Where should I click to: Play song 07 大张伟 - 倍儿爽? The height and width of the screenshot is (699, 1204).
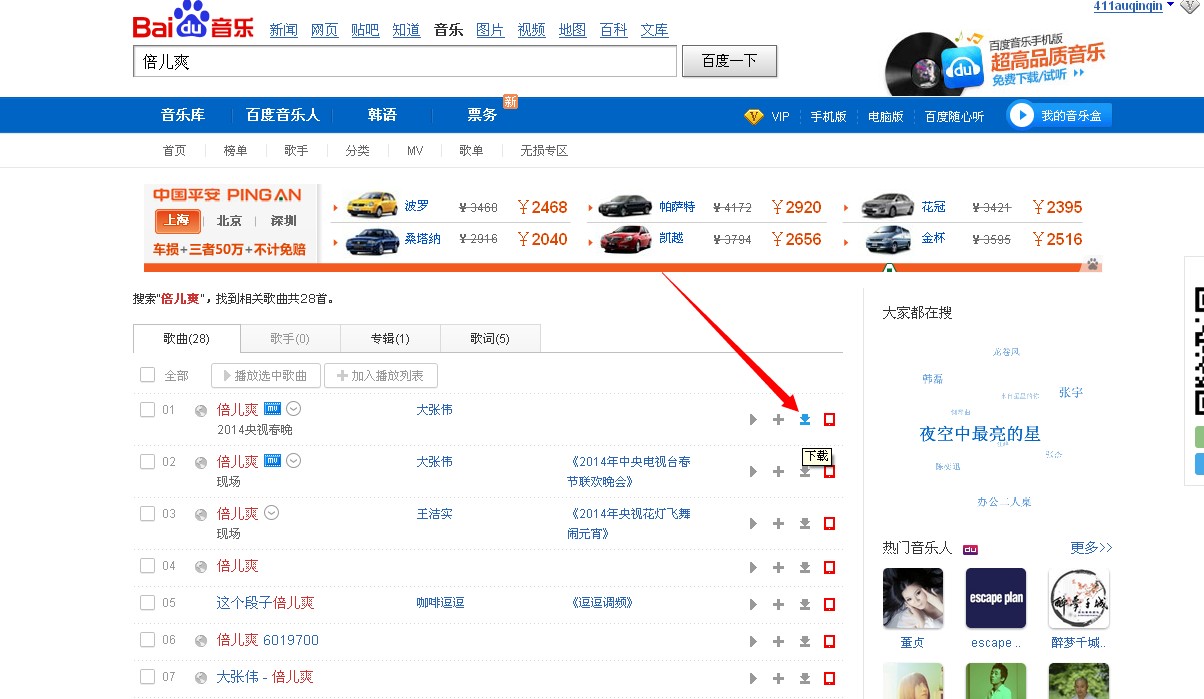(x=753, y=678)
